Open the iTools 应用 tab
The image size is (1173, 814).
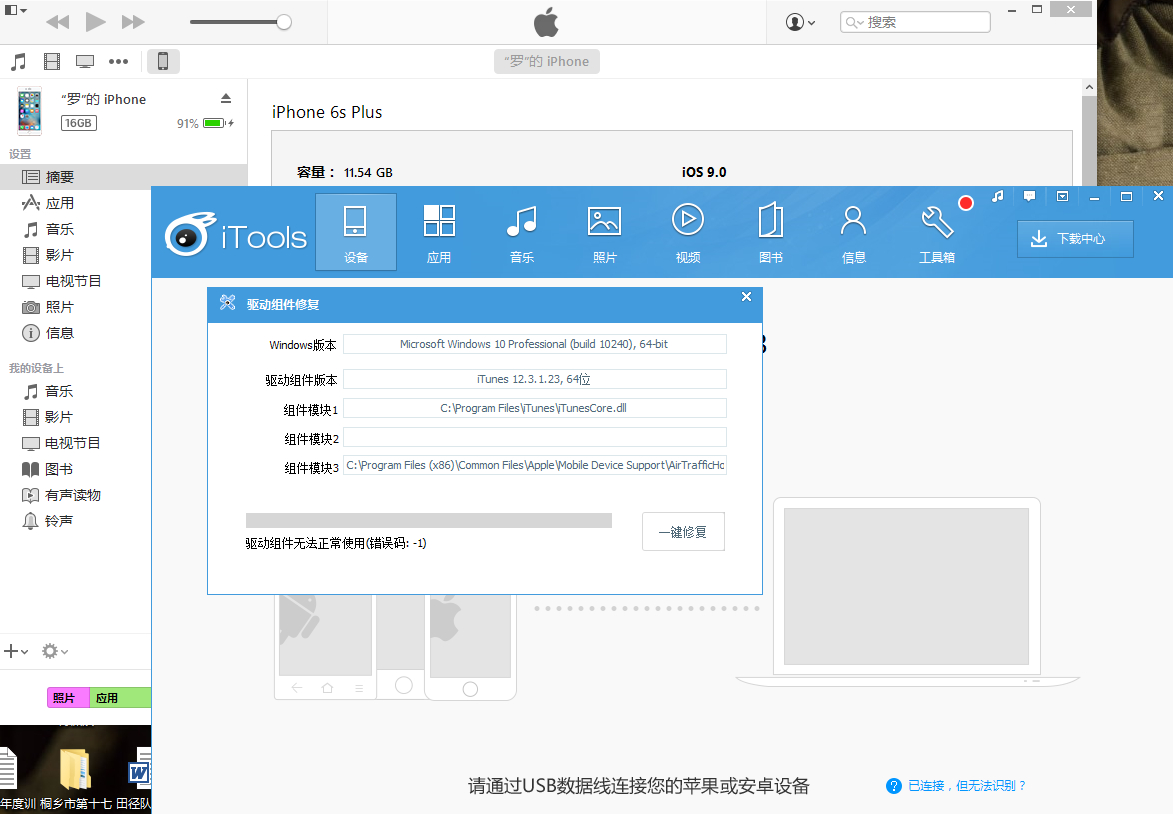click(439, 232)
